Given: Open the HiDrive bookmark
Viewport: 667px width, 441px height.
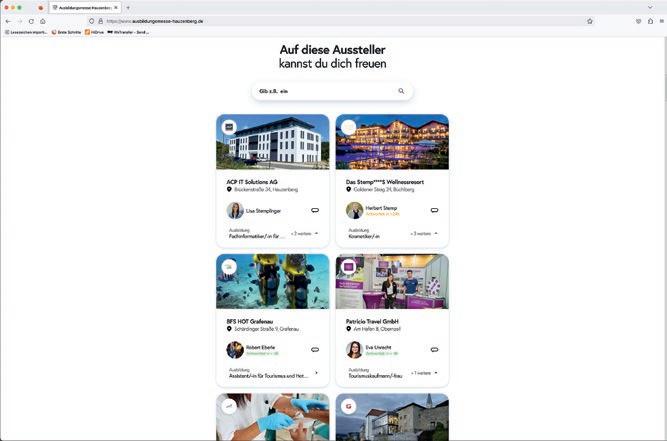Looking at the screenshot, I should (94, 32).
